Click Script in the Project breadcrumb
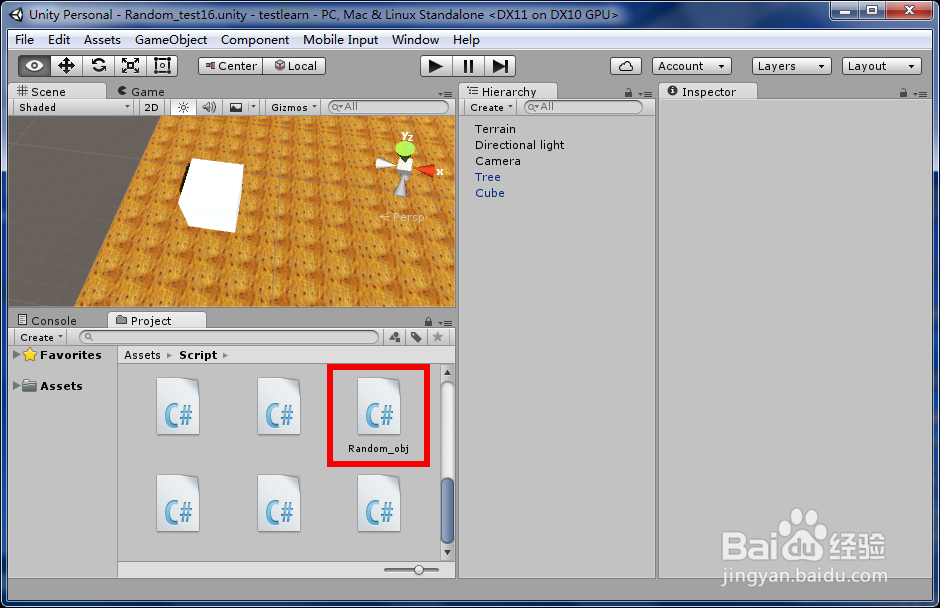Screen dimensions: 940x608 (198, 355)
